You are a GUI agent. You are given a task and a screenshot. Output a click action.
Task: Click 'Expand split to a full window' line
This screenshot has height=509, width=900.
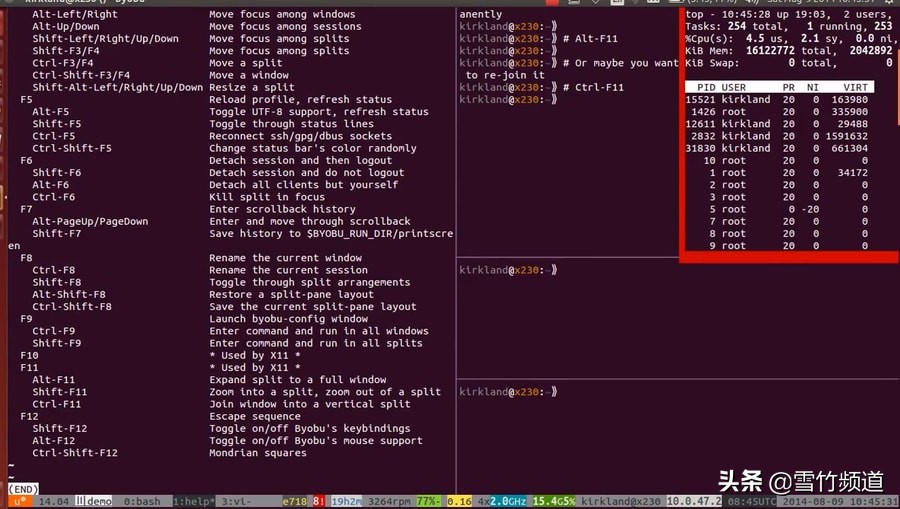(298, 379)
